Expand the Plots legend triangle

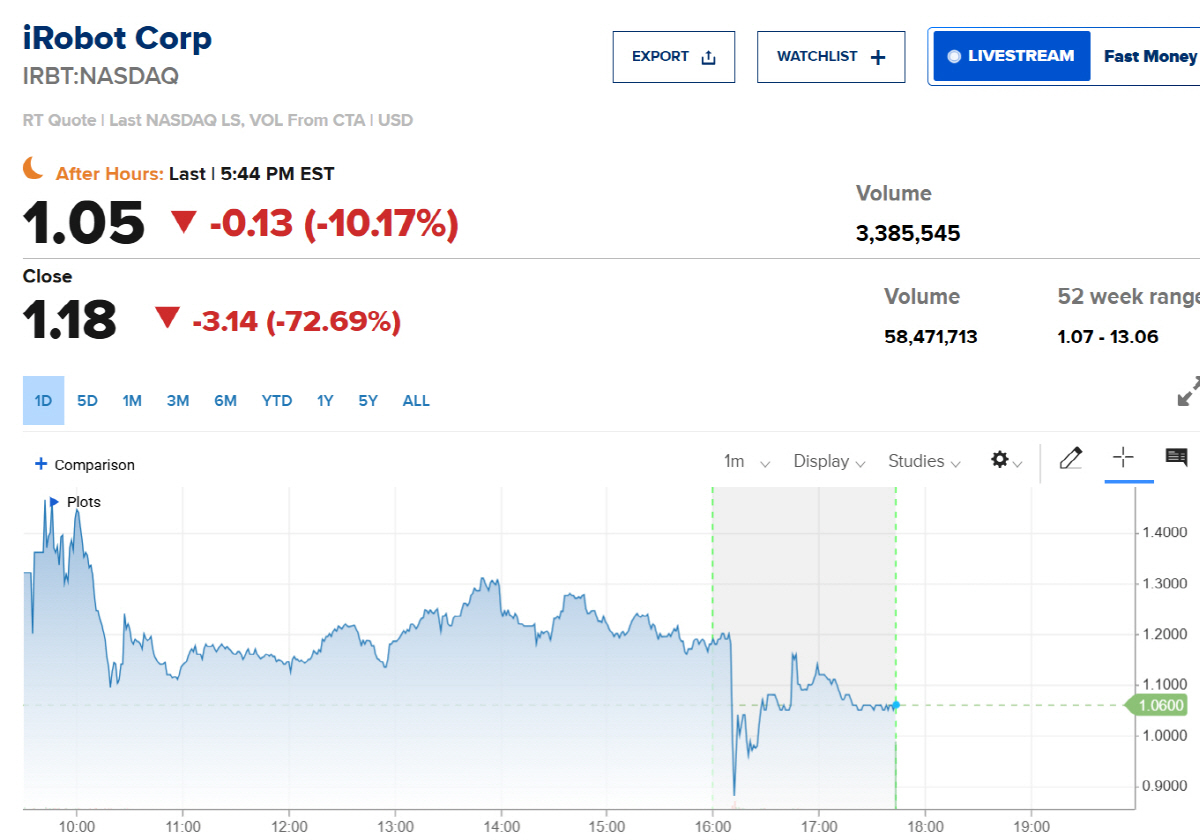(x=54, y=502)
